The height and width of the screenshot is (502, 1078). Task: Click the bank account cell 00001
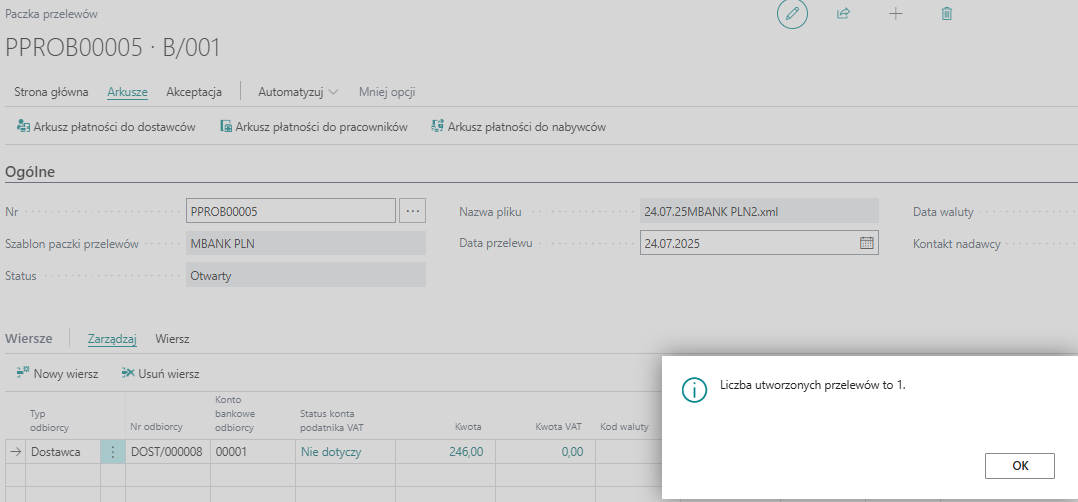click(252, 452)
